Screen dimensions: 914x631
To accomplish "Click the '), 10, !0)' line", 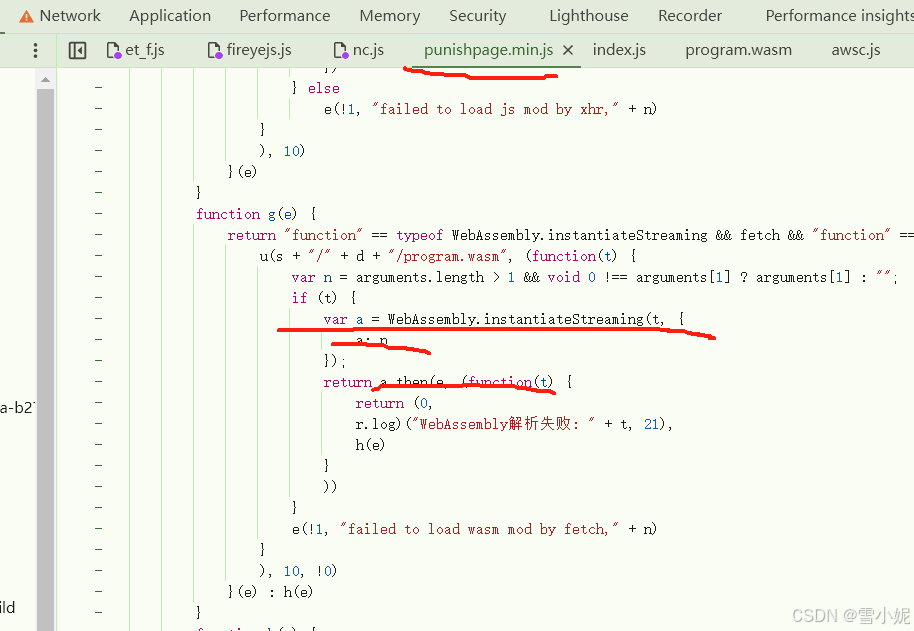I will click(298, 571).
